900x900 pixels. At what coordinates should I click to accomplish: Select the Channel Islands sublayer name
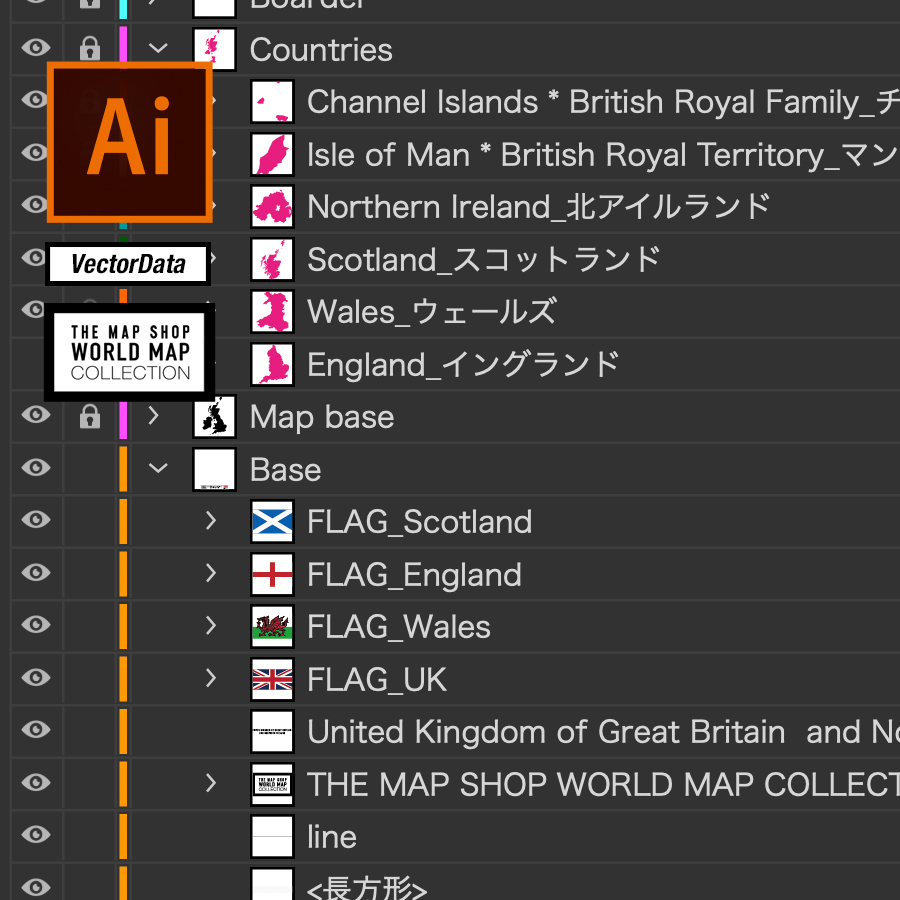click(x=603, y=102)
